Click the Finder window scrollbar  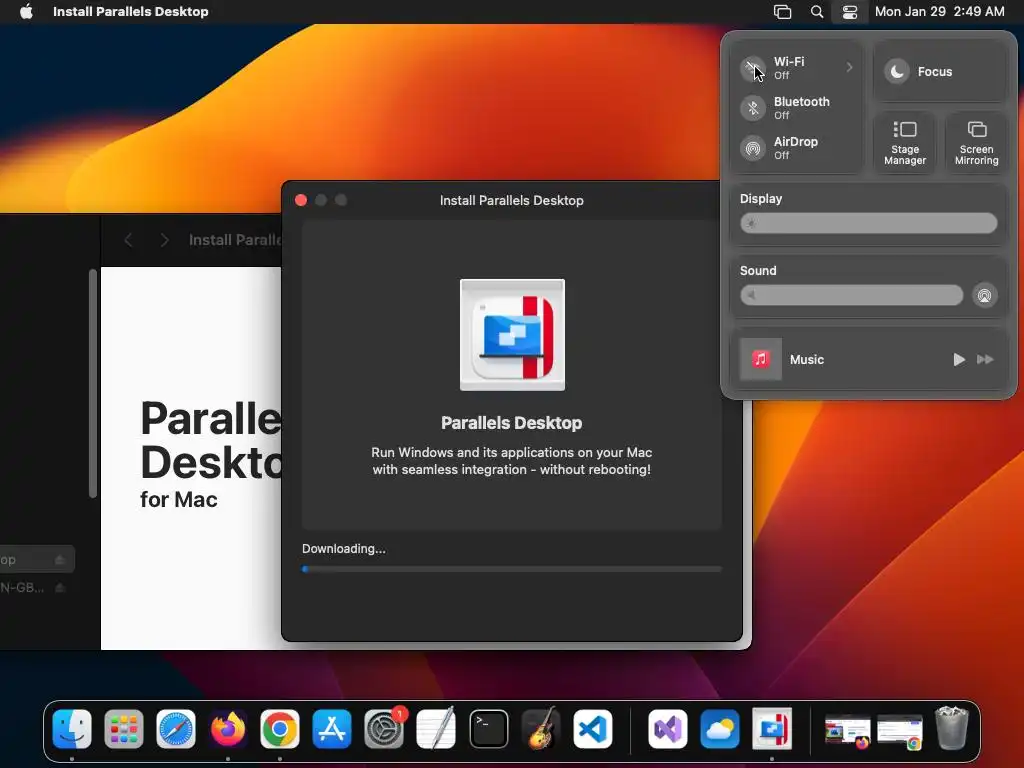coord(93,384)
